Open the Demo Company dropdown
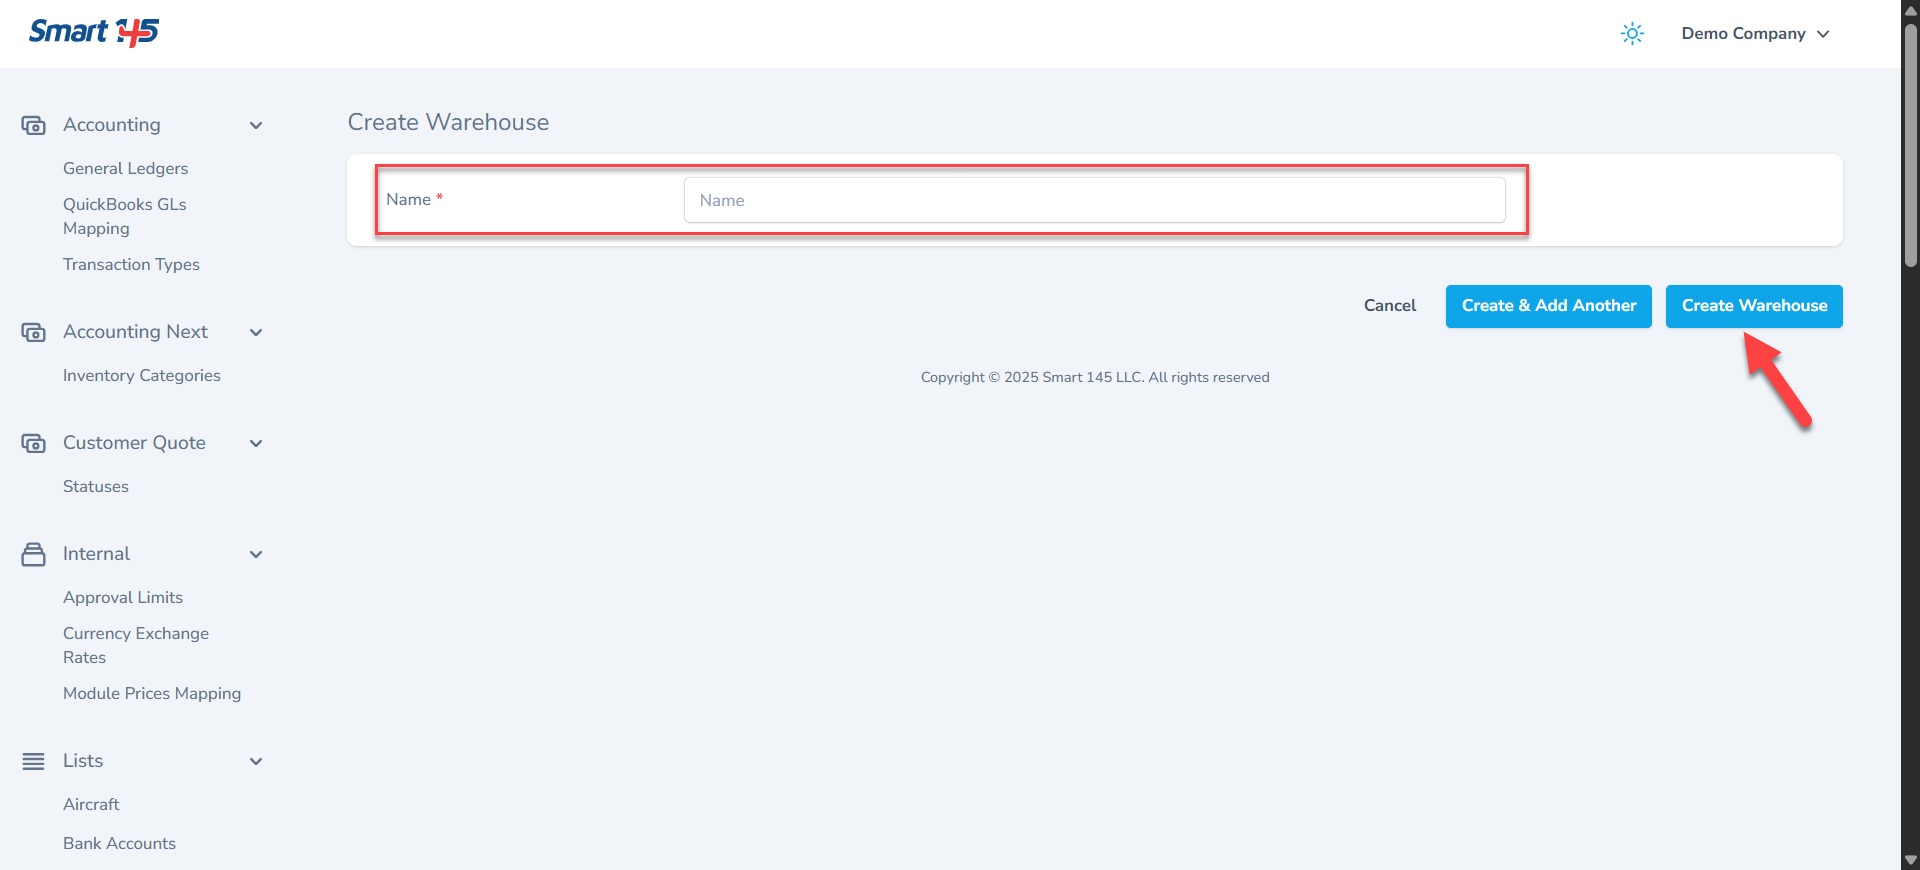Screen dimensions: 1920x870 click(1755, 34)
